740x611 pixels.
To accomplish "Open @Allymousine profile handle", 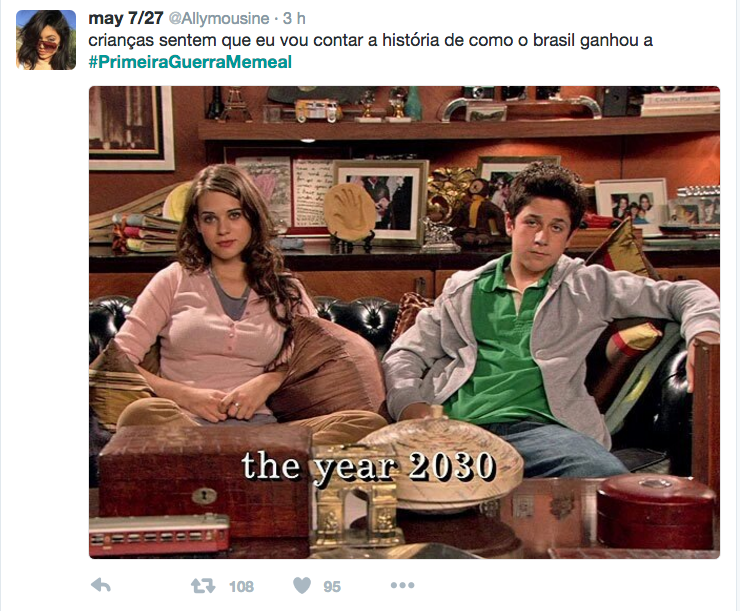I will (219, 18).
